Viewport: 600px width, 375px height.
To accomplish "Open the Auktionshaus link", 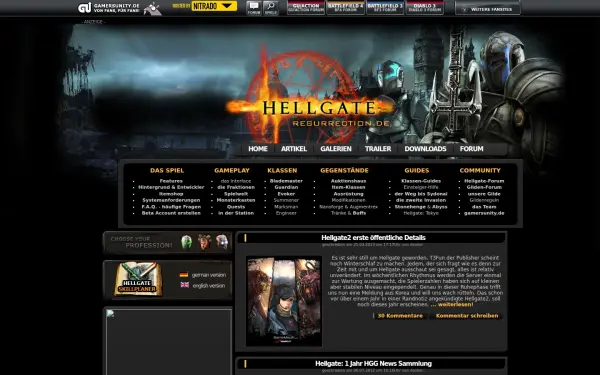I will (x=349, y=181).
